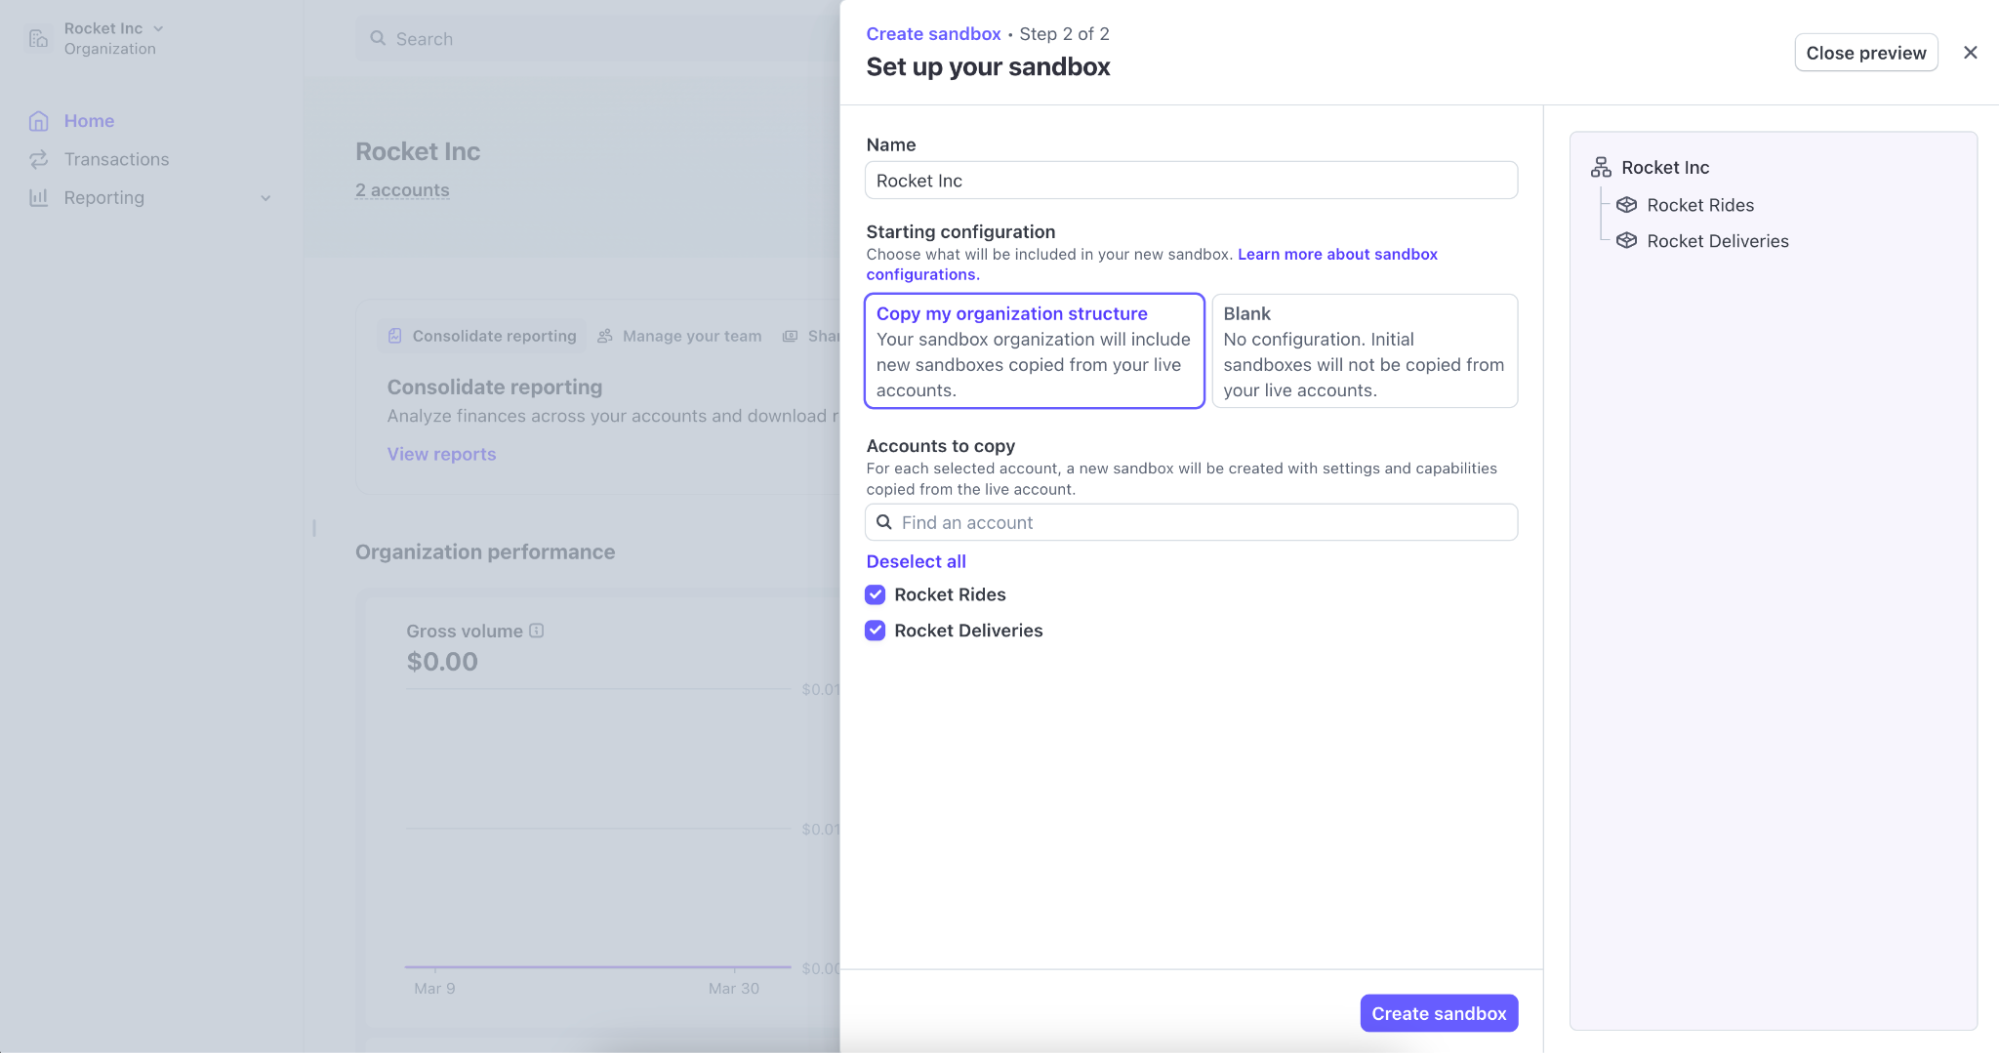Screen dimensions: 1999x1054
Task: Expand the Reporting menu chevron
Action: click(265, 198)
